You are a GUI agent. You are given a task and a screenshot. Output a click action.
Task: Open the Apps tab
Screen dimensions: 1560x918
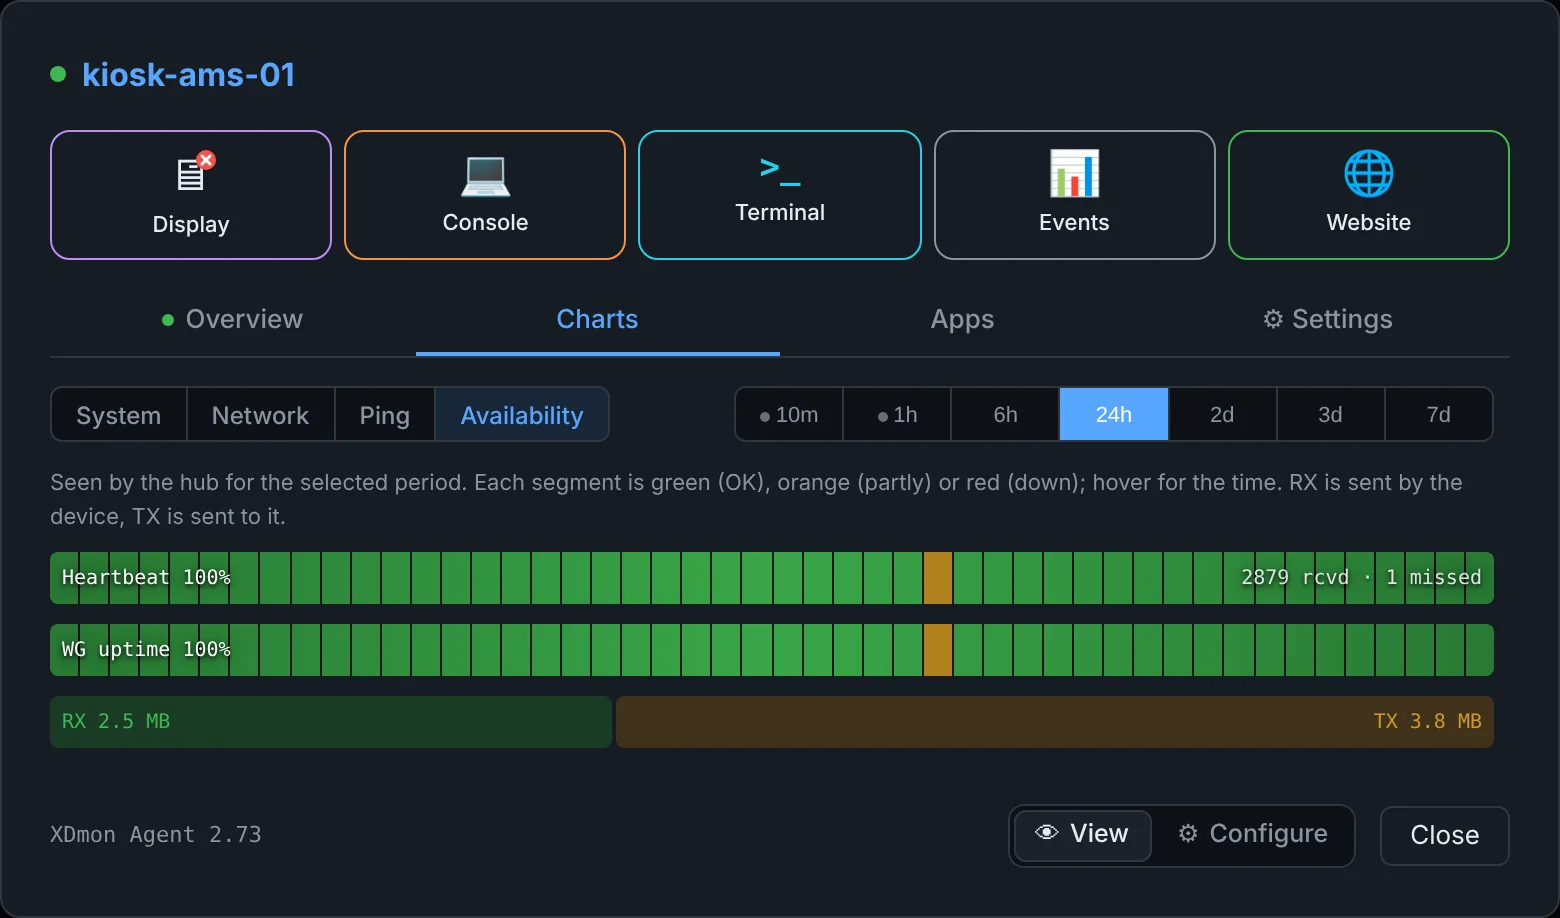tap(962, 319)
